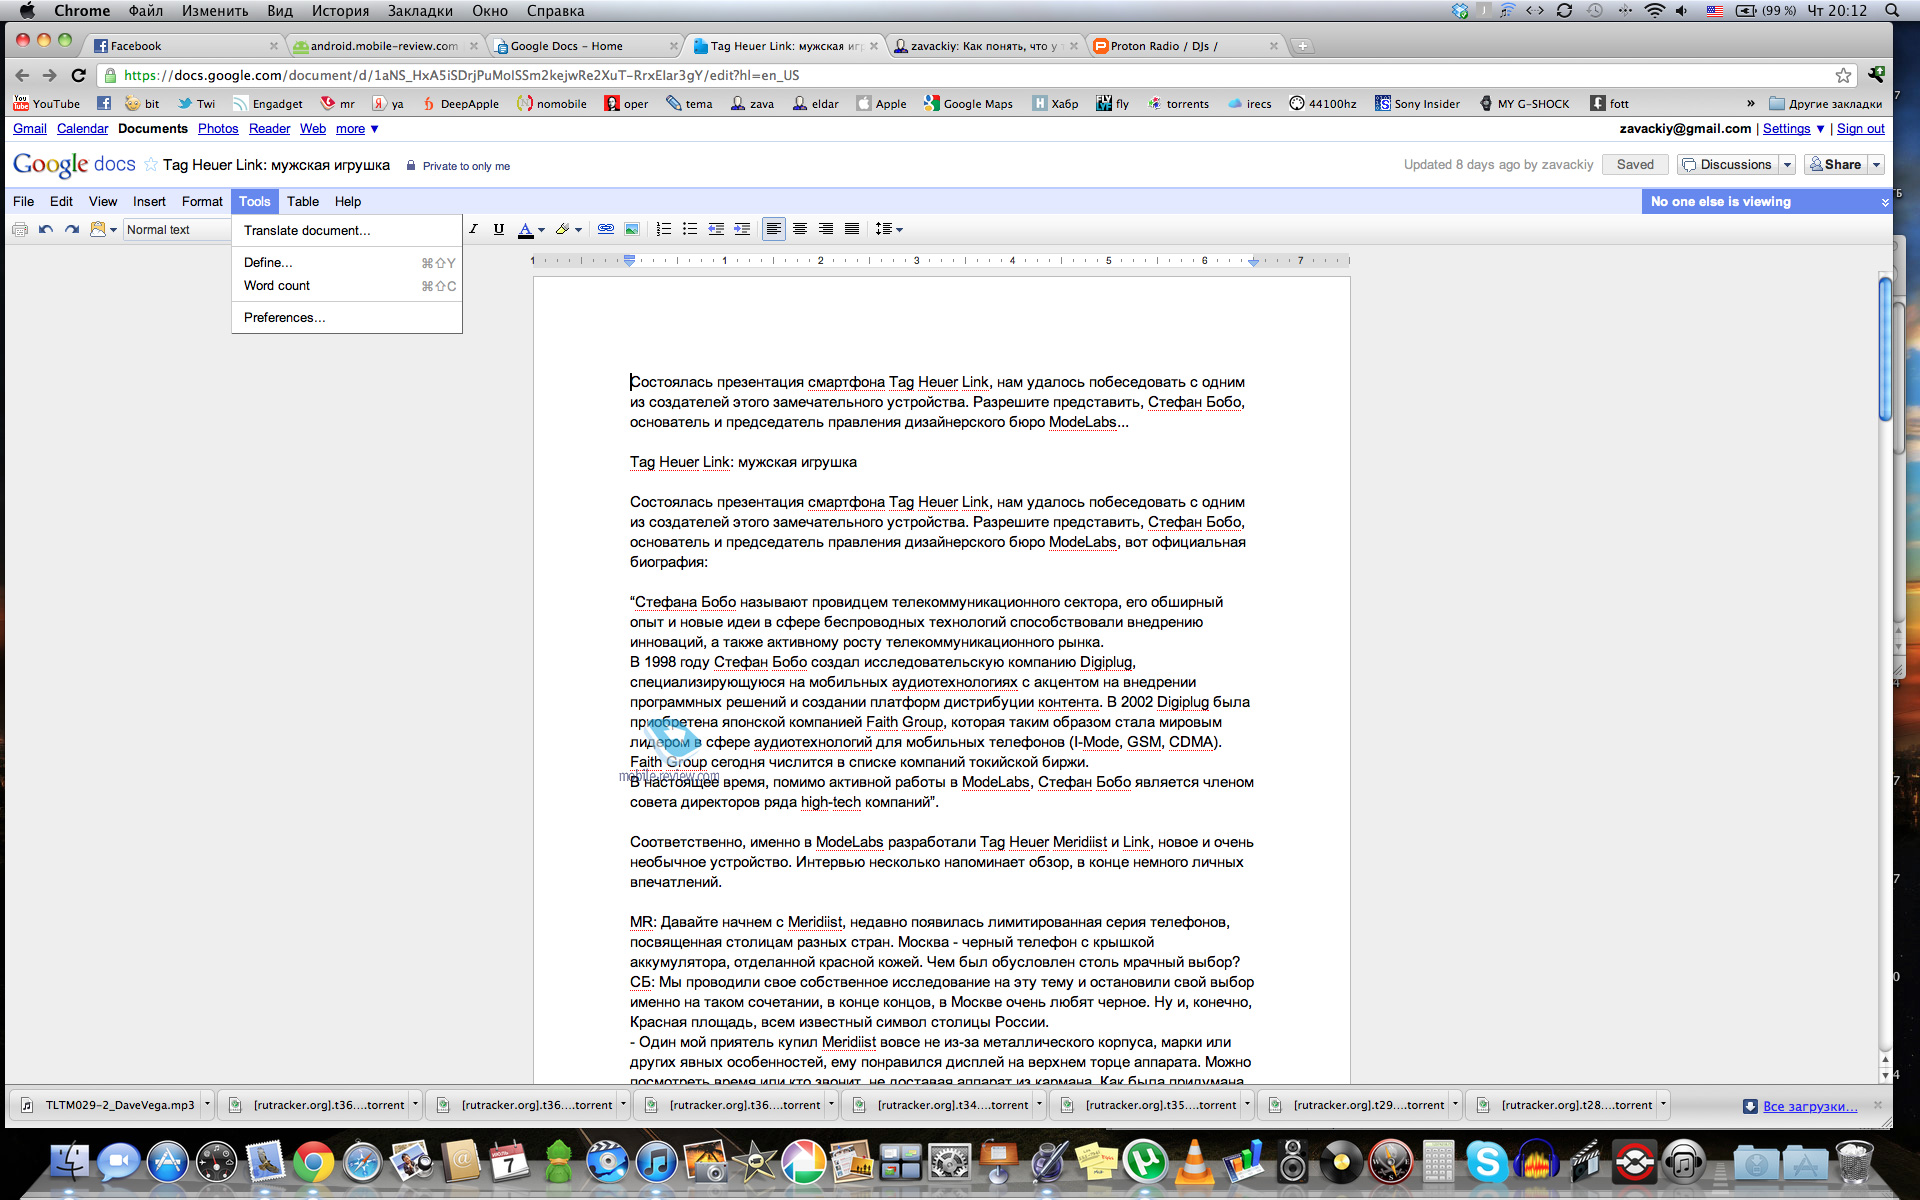Insert a link using the toolbar icon
This screenshot has width=1920, height=1200.
click(x=606, y=229)
